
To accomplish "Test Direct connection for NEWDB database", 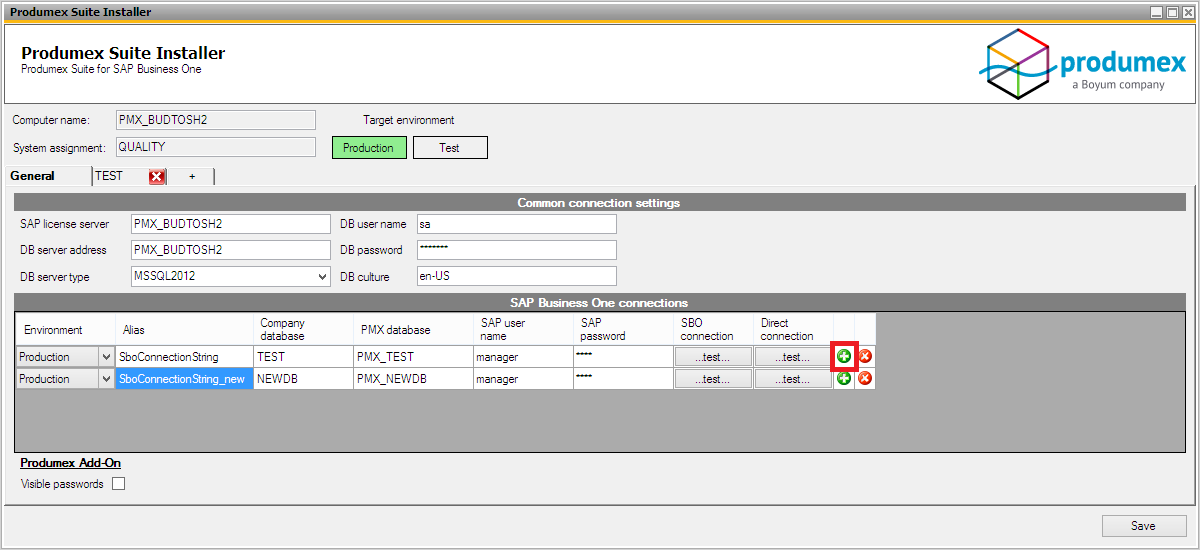I will (793, 379).
